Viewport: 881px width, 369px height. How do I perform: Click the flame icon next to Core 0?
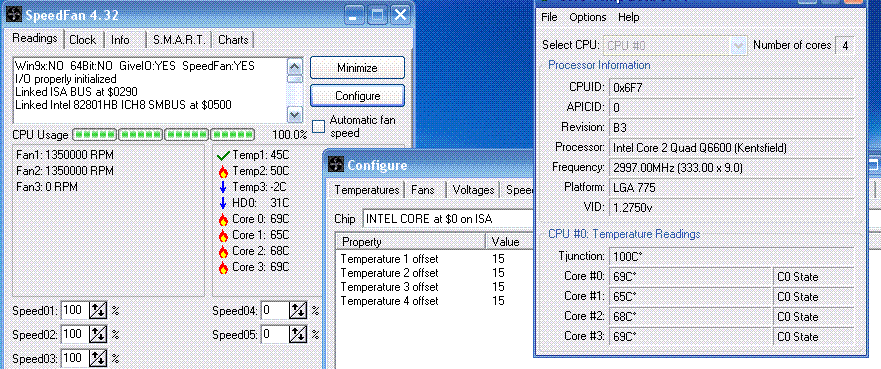coord(223,220)
